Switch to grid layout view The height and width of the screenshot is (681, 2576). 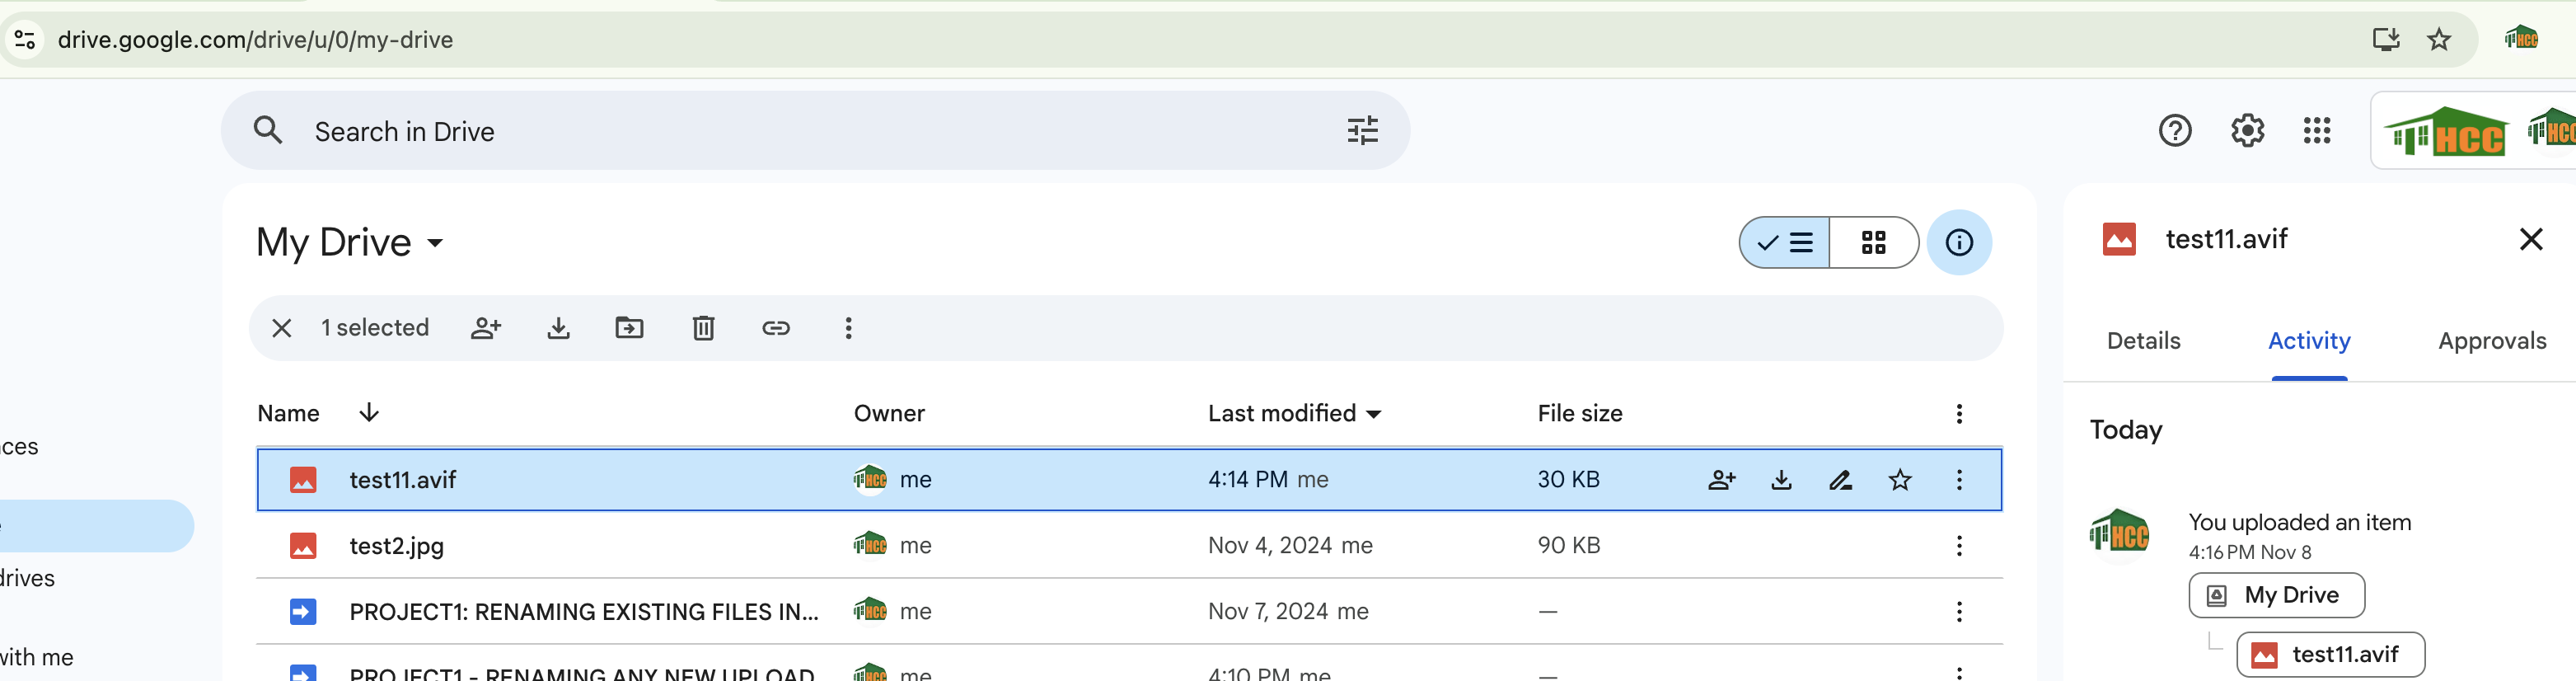pyautogui.click(x=1874, y=243)
